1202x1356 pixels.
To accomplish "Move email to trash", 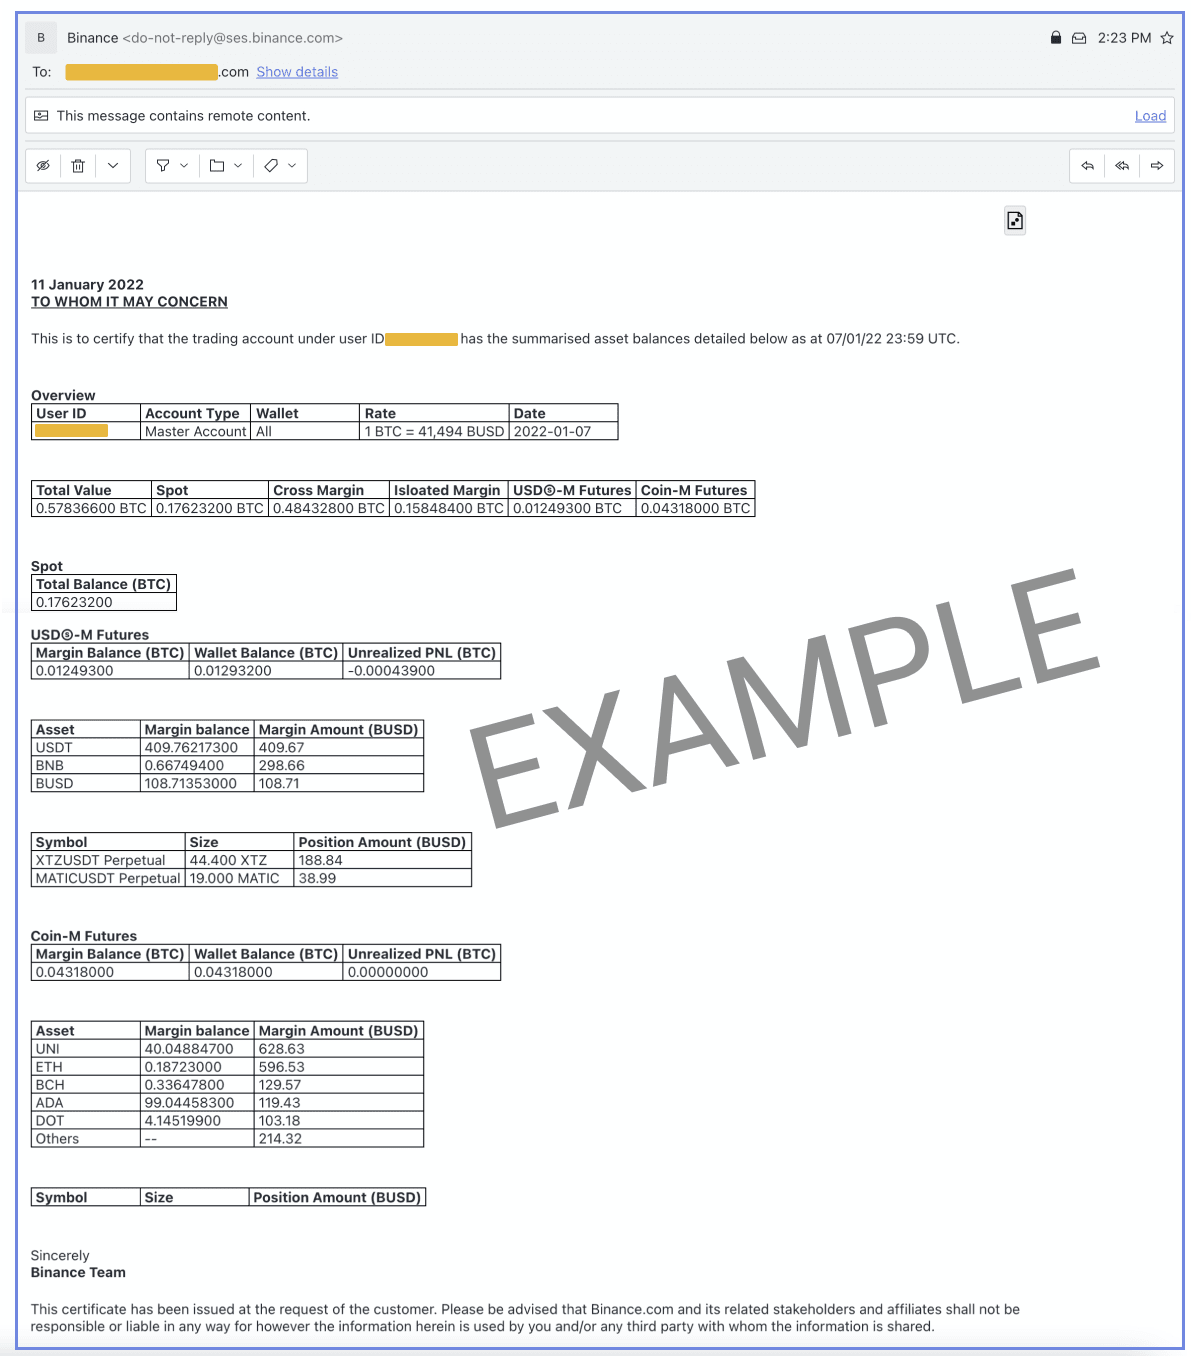I will [78, 166].
